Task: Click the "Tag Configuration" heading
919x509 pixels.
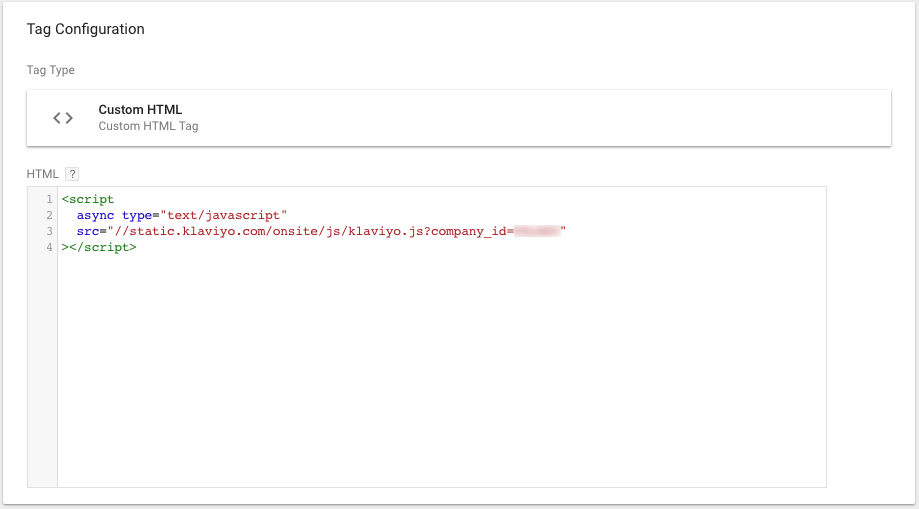Action: 85,29
